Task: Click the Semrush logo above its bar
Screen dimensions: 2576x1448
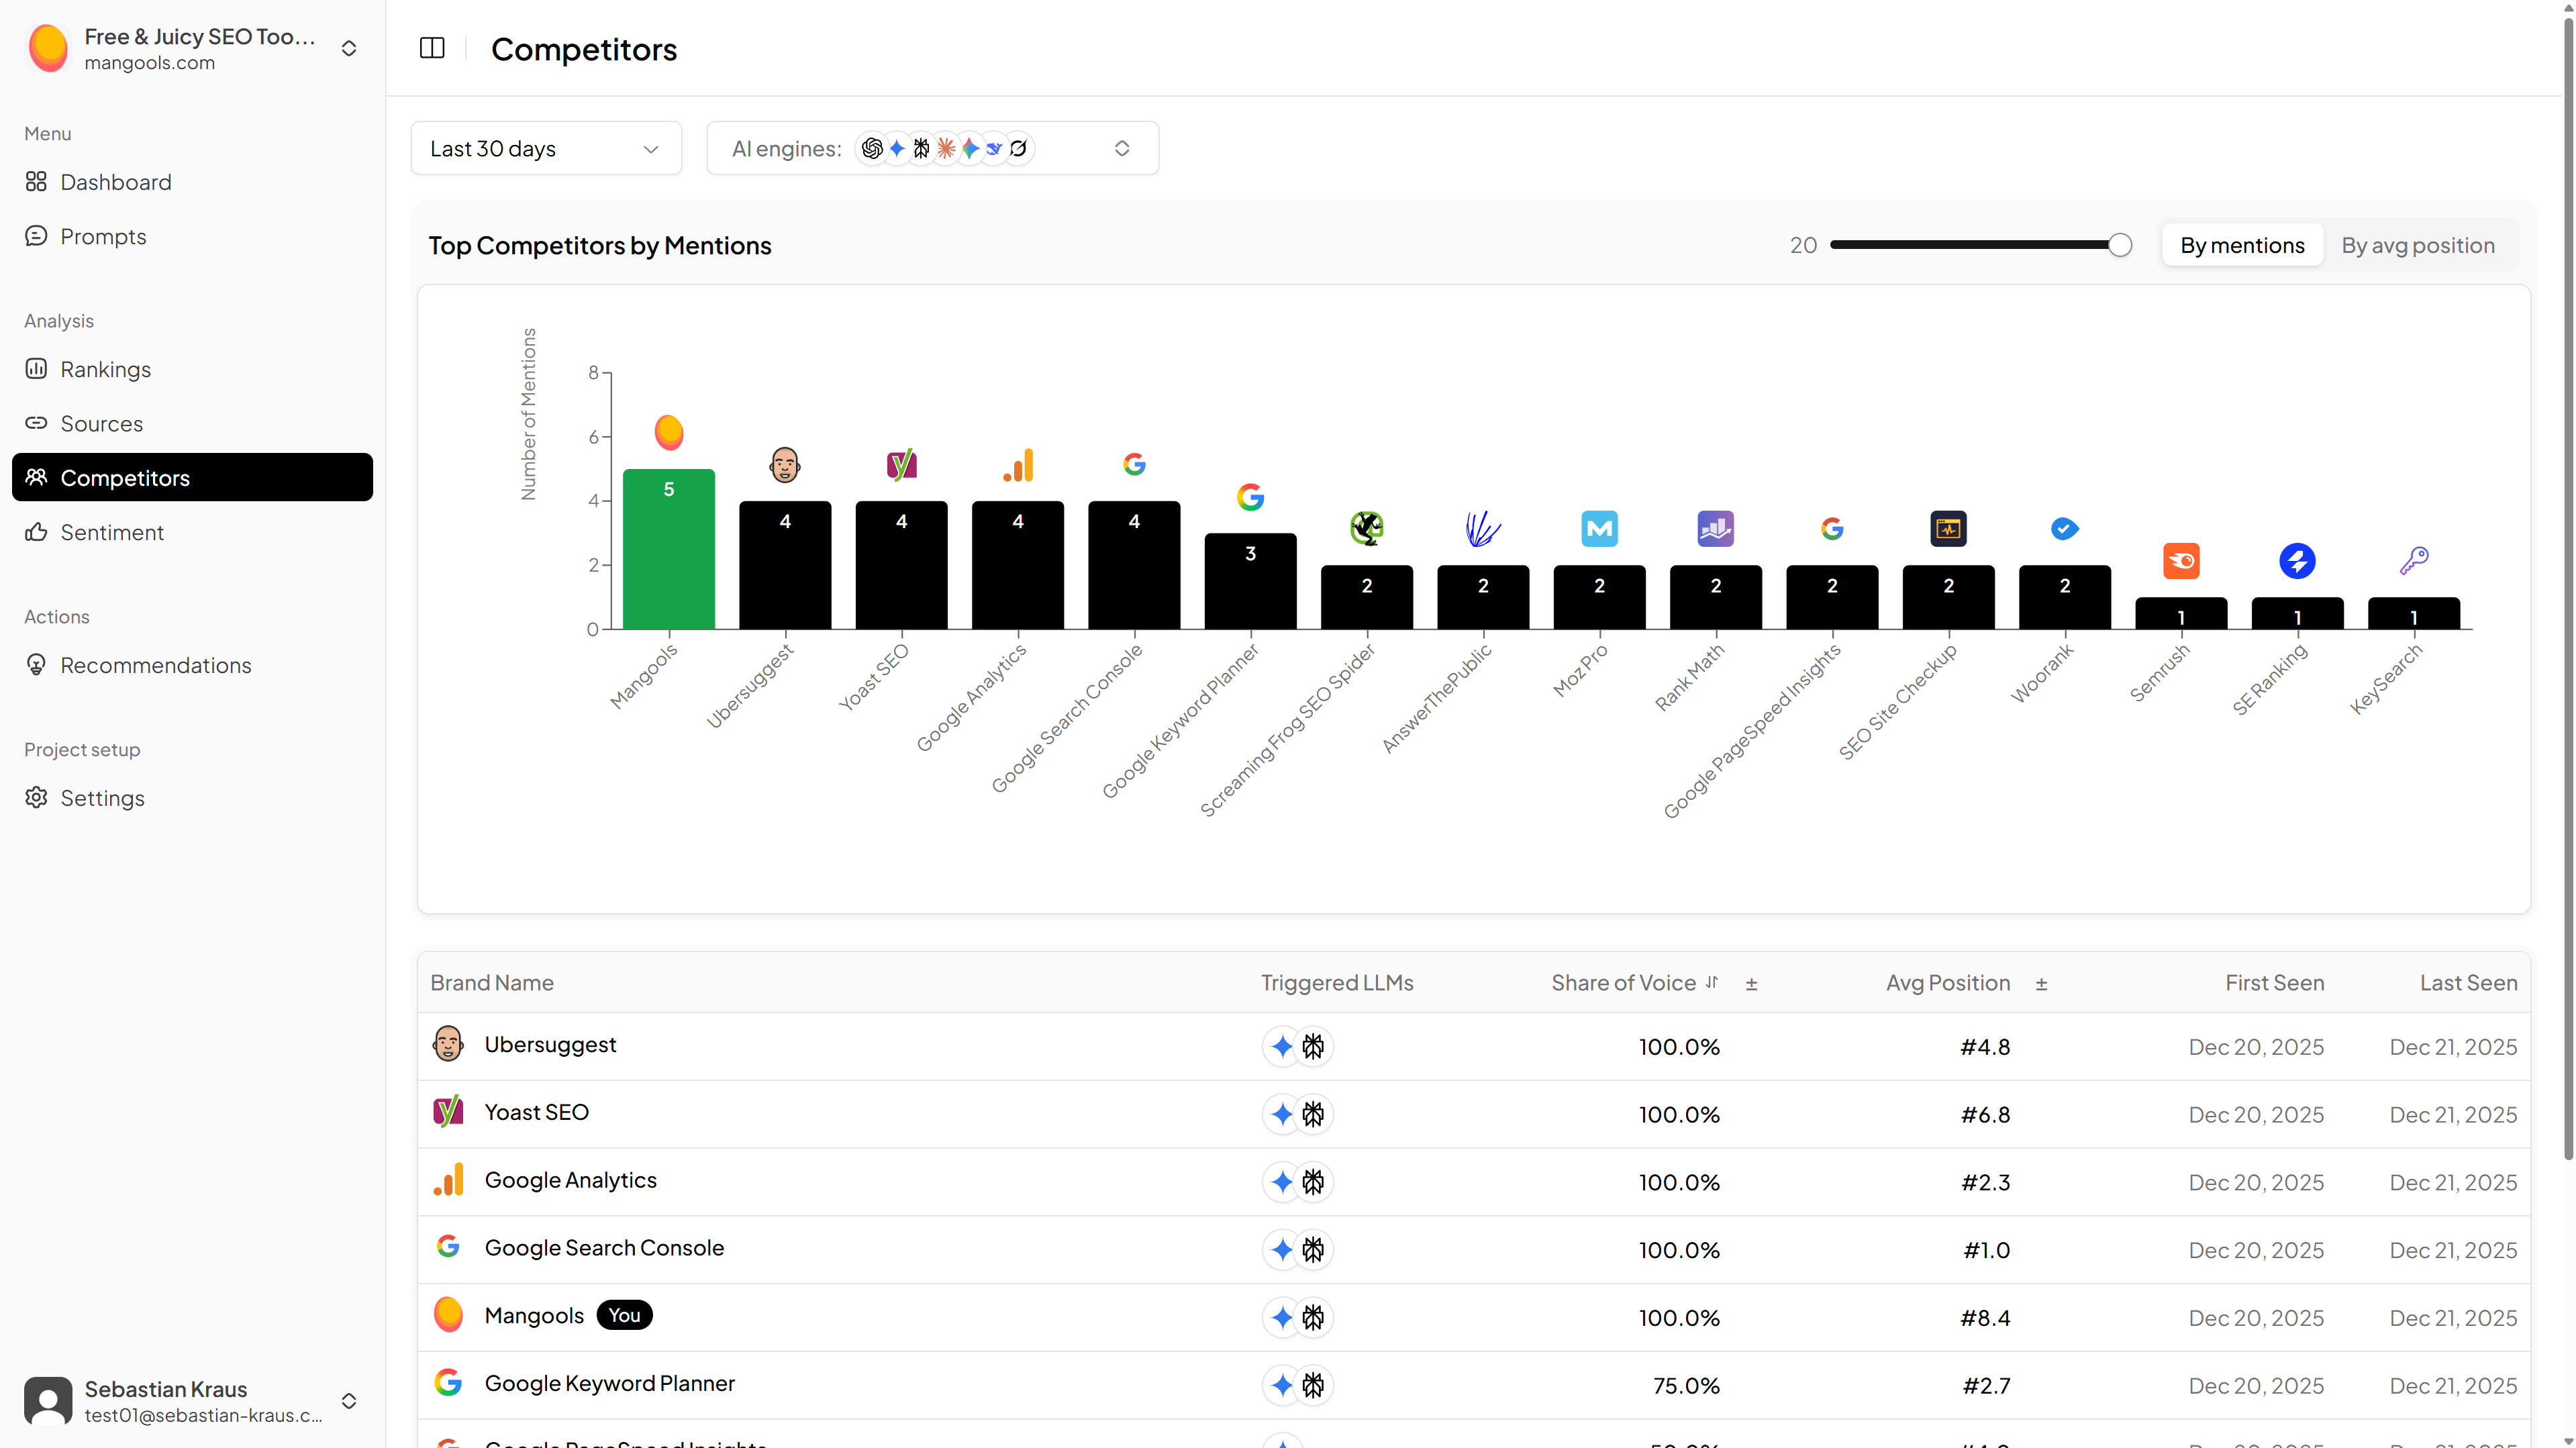Action: pos(2181,561)
